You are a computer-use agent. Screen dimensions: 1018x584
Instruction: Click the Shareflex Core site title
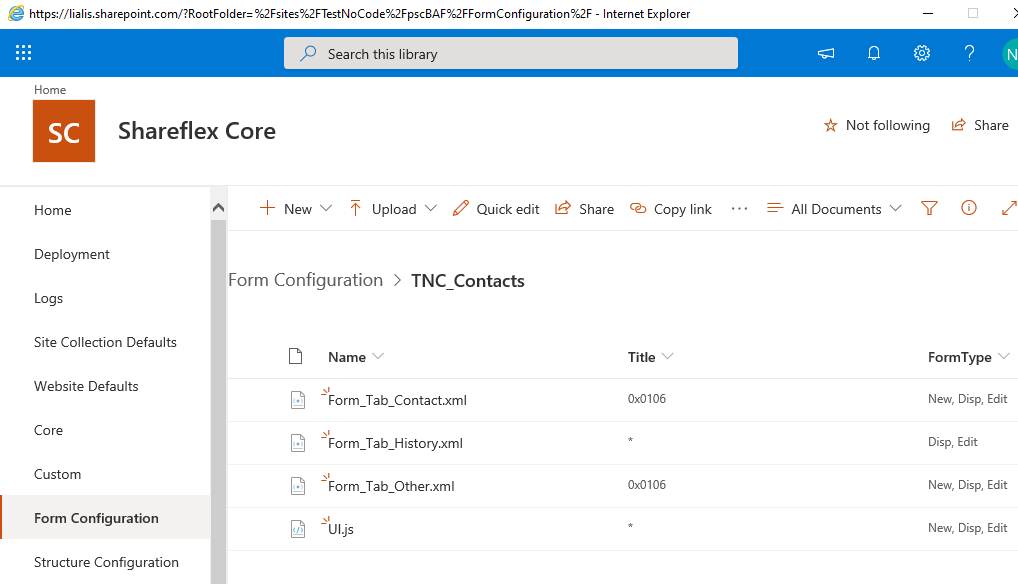[197, 131]
